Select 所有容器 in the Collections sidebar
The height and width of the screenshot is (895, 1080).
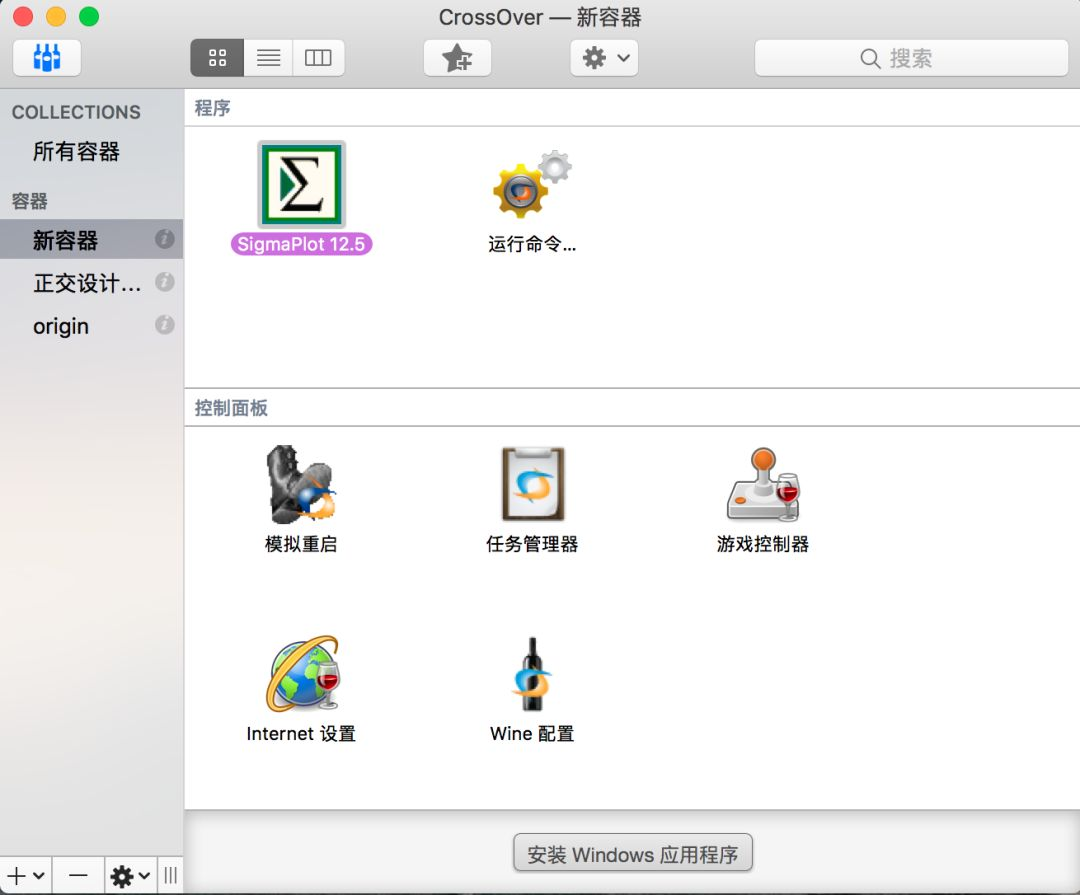(76, 152)
